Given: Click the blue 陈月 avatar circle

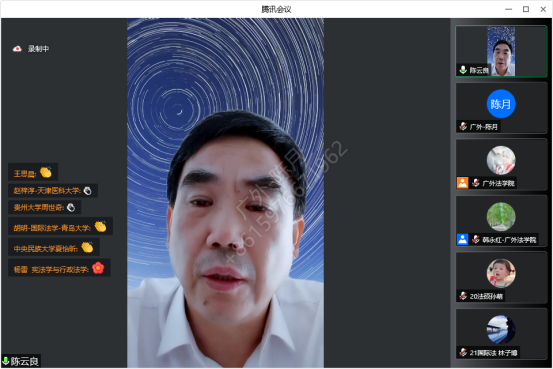Looking at the screenshot, I should pos(501,104).
